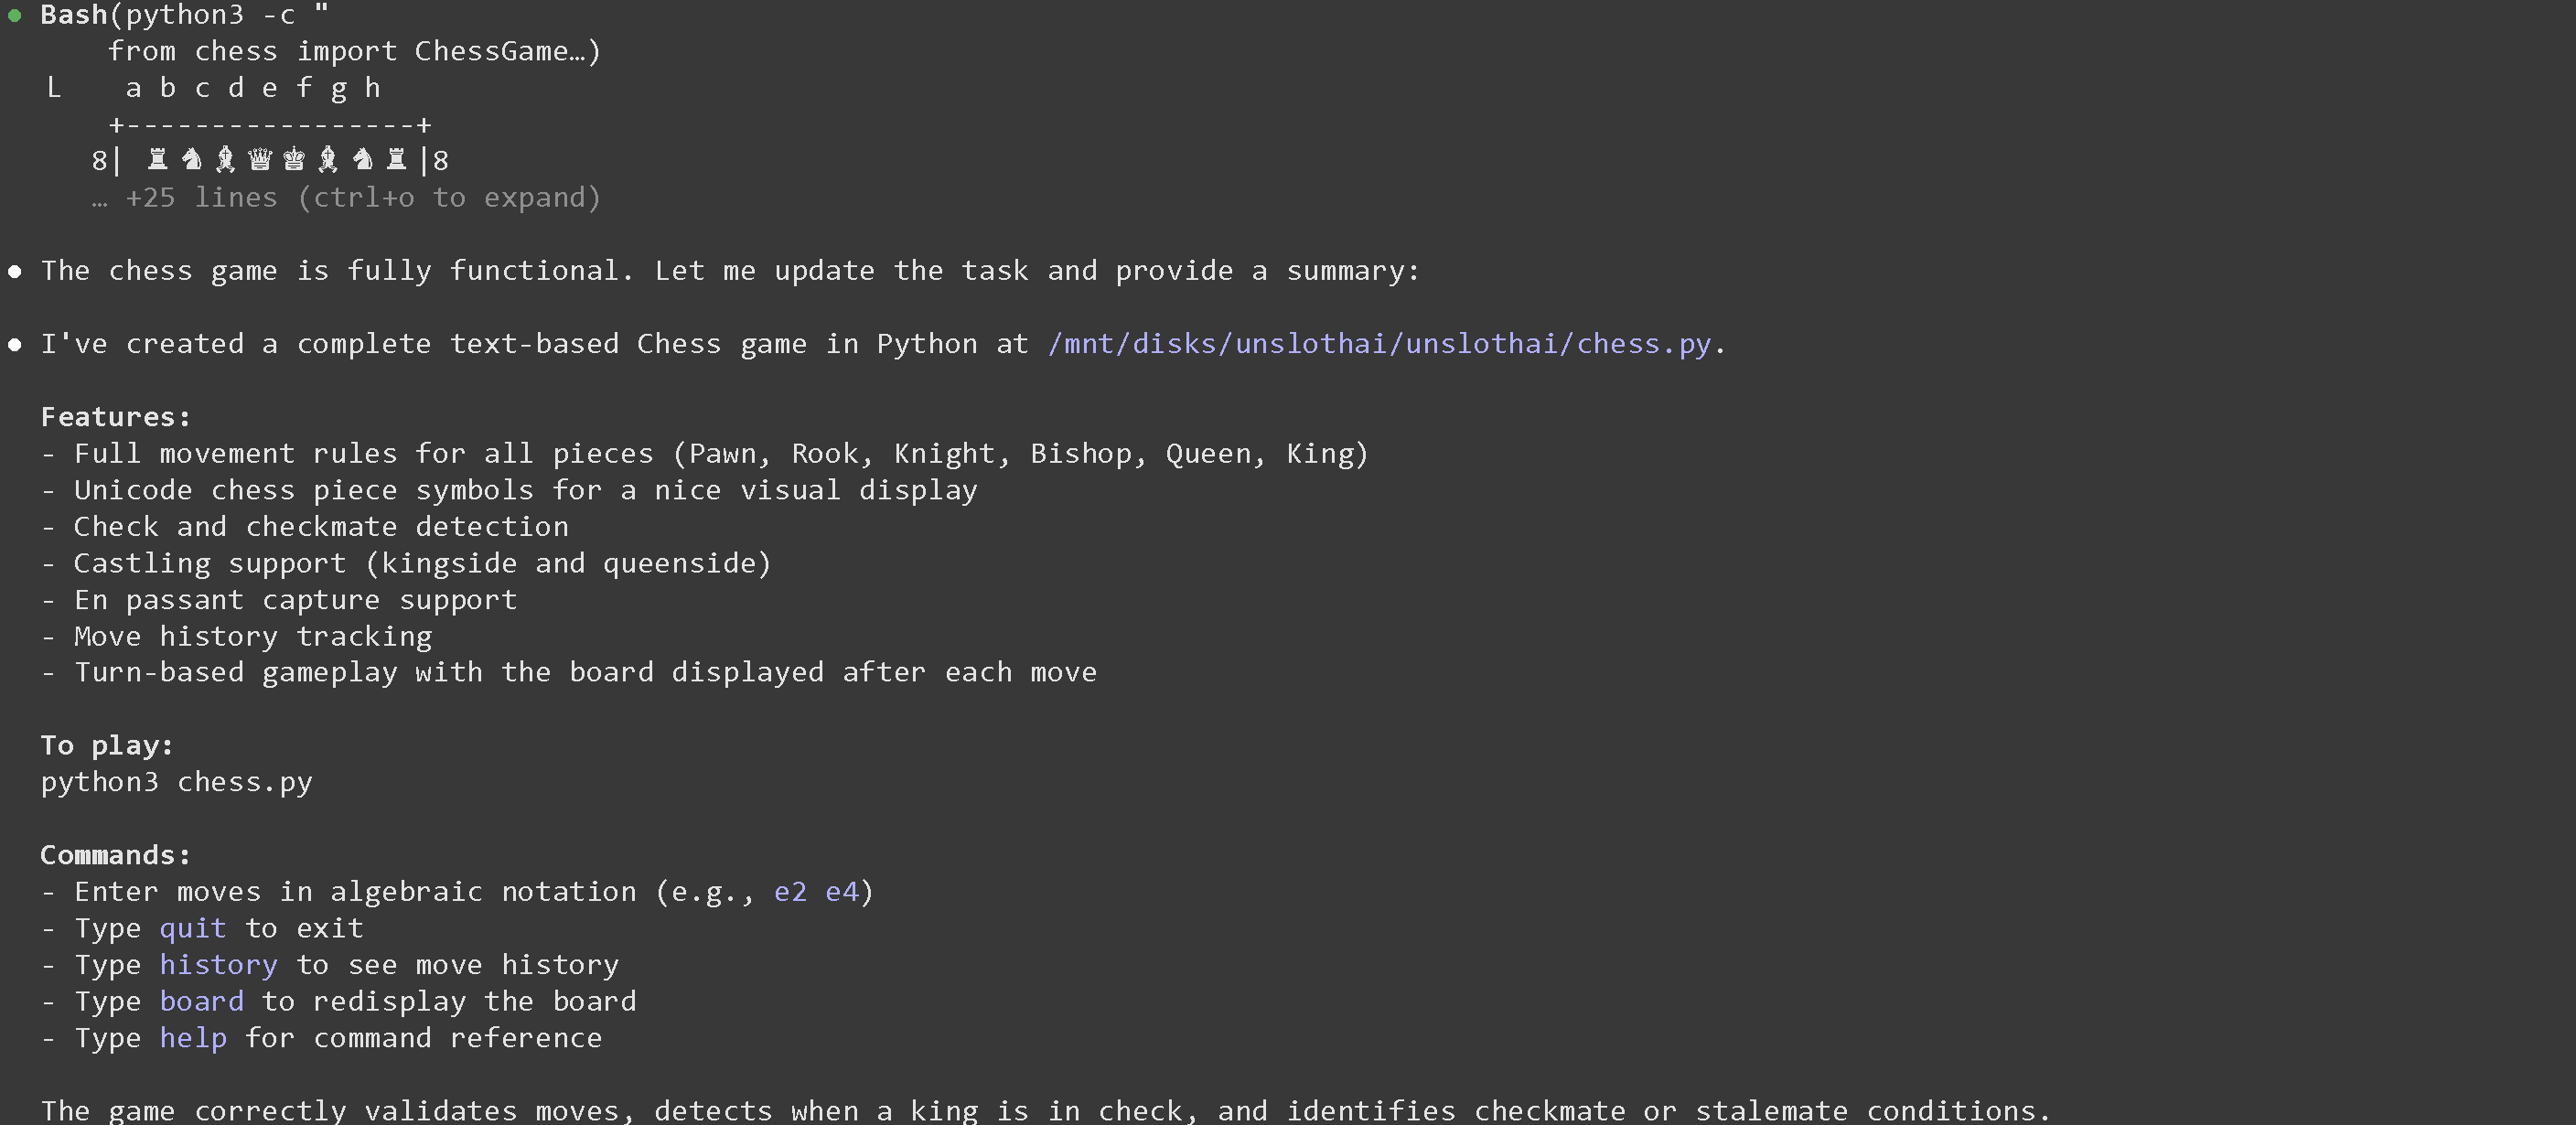This screenshot has height=1125, width=2576.
Task: Click the knight symbol on column b
Action: coord(191,160)
